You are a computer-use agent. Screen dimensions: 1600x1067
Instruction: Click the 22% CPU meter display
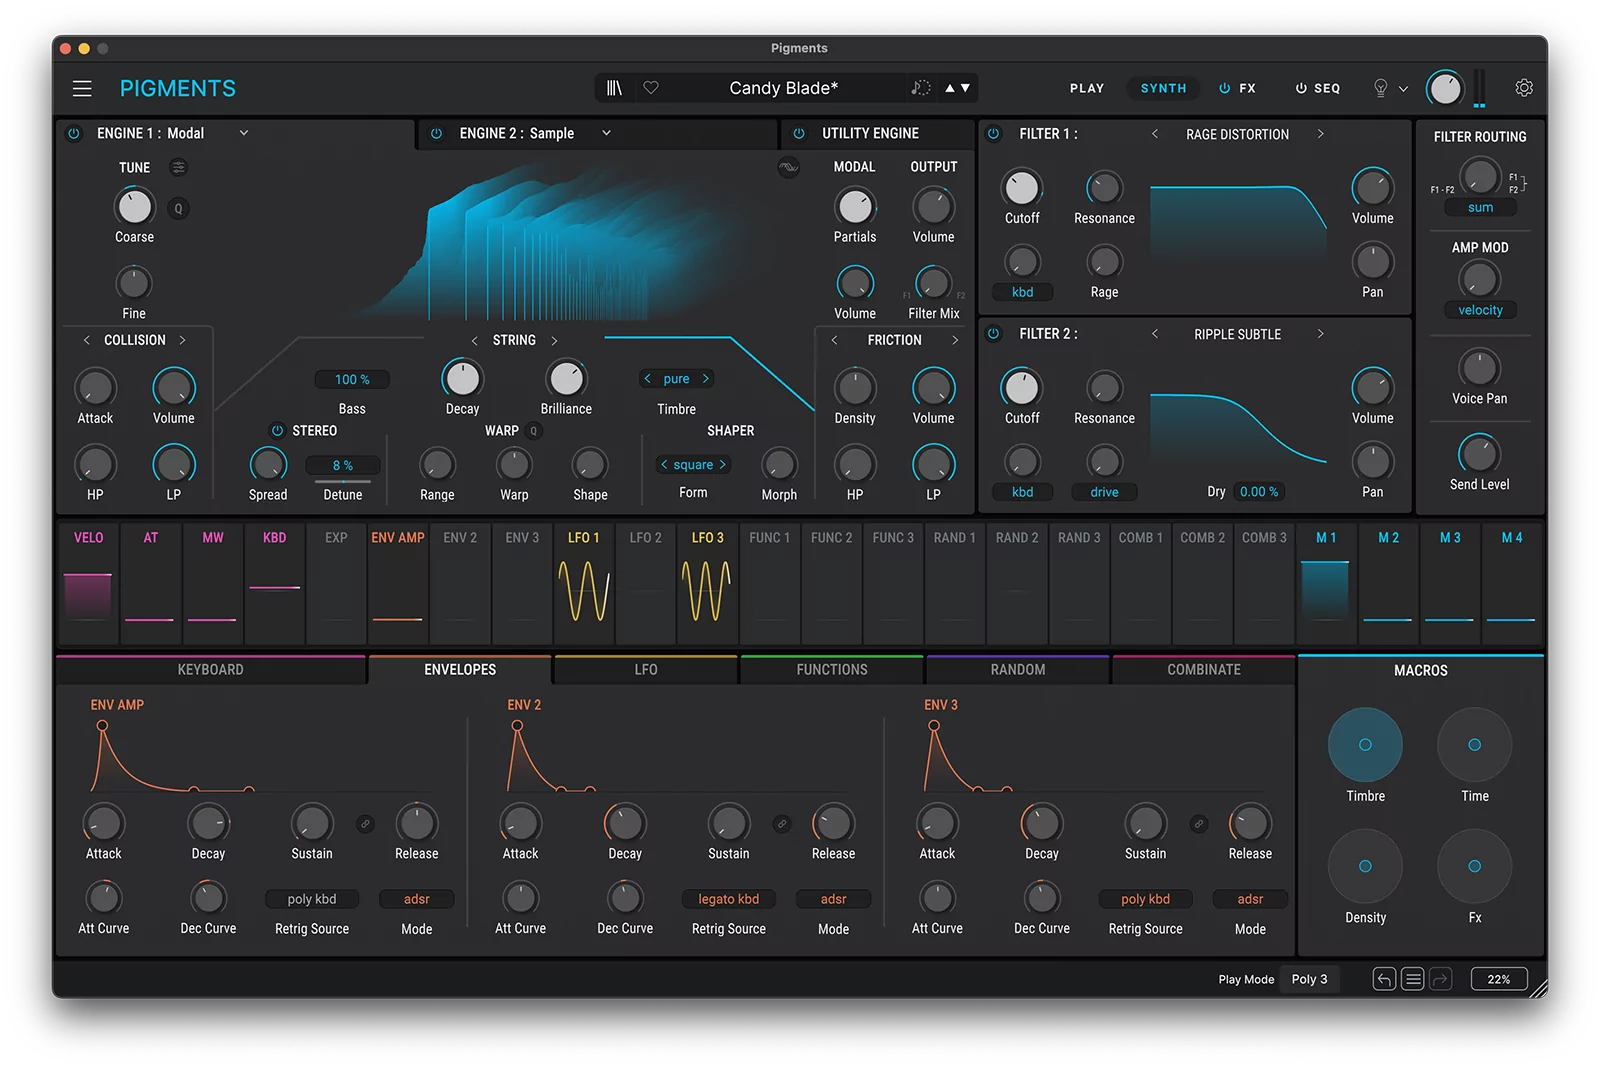click(x=1498, y=979)
